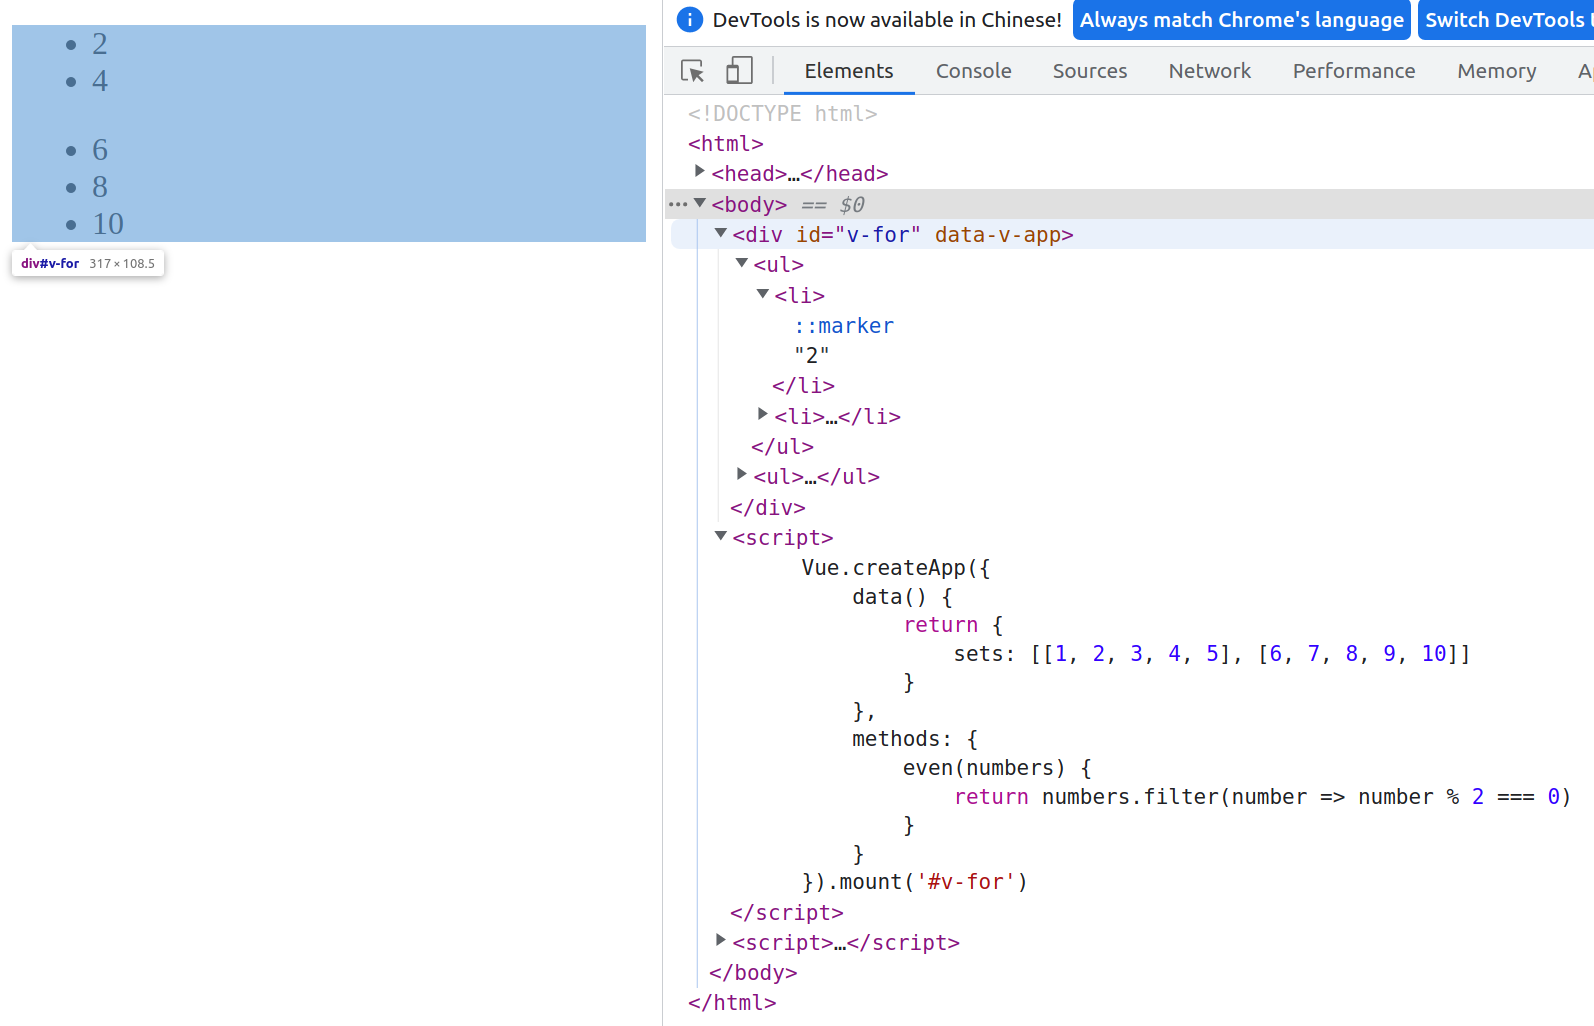The width and height of the screenshot is (1594, 1026).
Task: Select the ::marker pseudo-element
Action: coord(844,326)
